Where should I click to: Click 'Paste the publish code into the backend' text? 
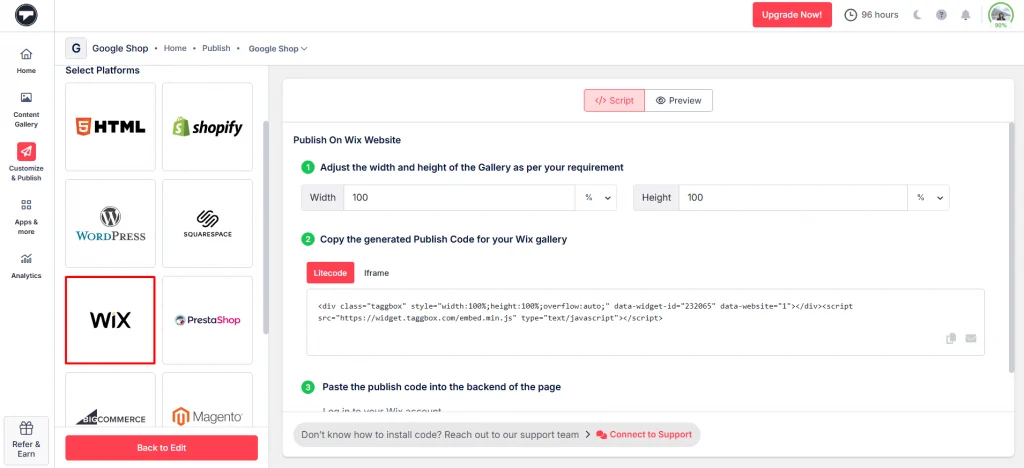tap(441, 386)
